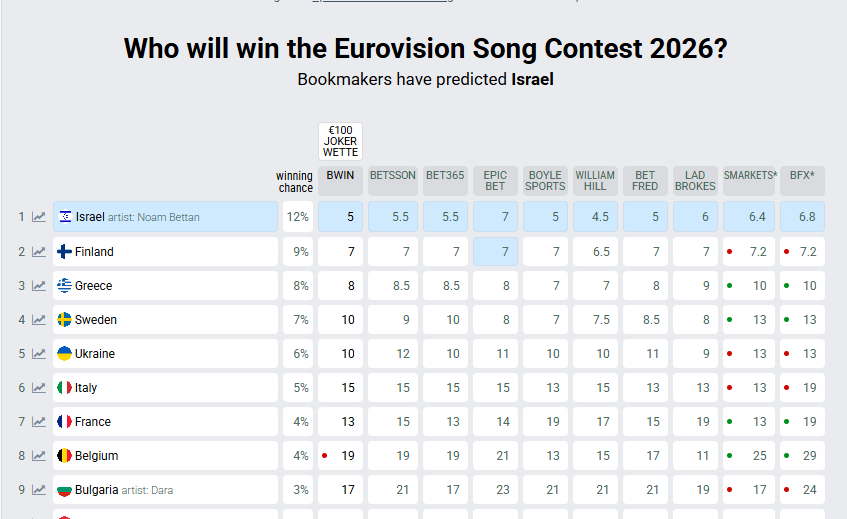Click the chart icon next to Italy
The width and height of the screenshot is (847, 519).
[39, 387]
